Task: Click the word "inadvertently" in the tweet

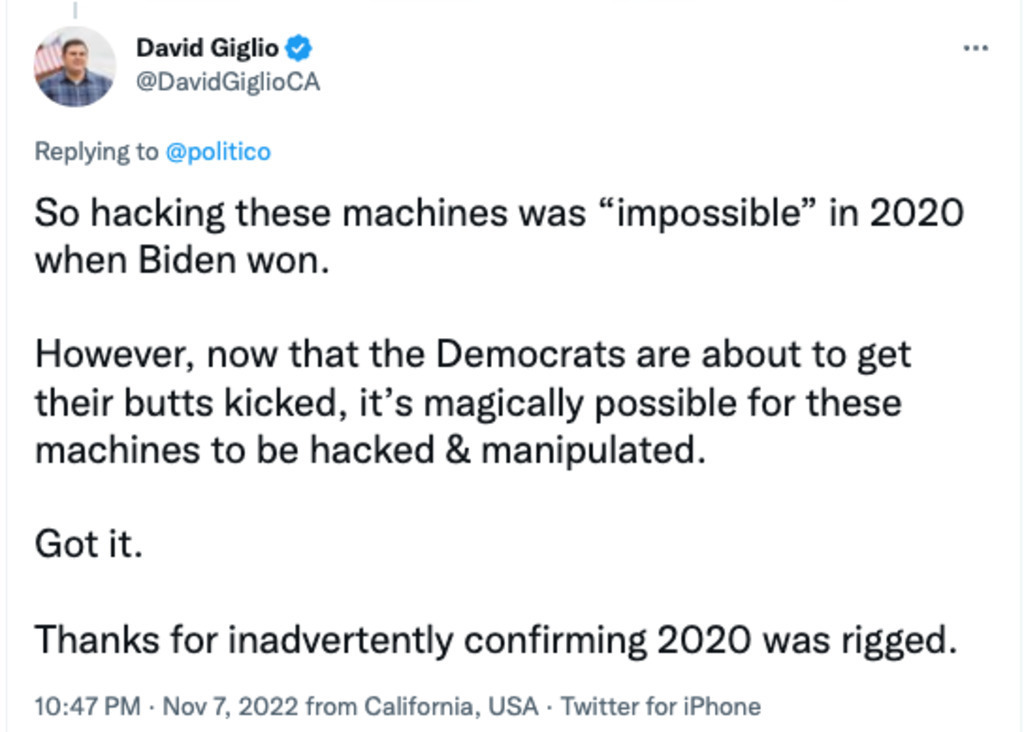Action: tap(340, 640)
